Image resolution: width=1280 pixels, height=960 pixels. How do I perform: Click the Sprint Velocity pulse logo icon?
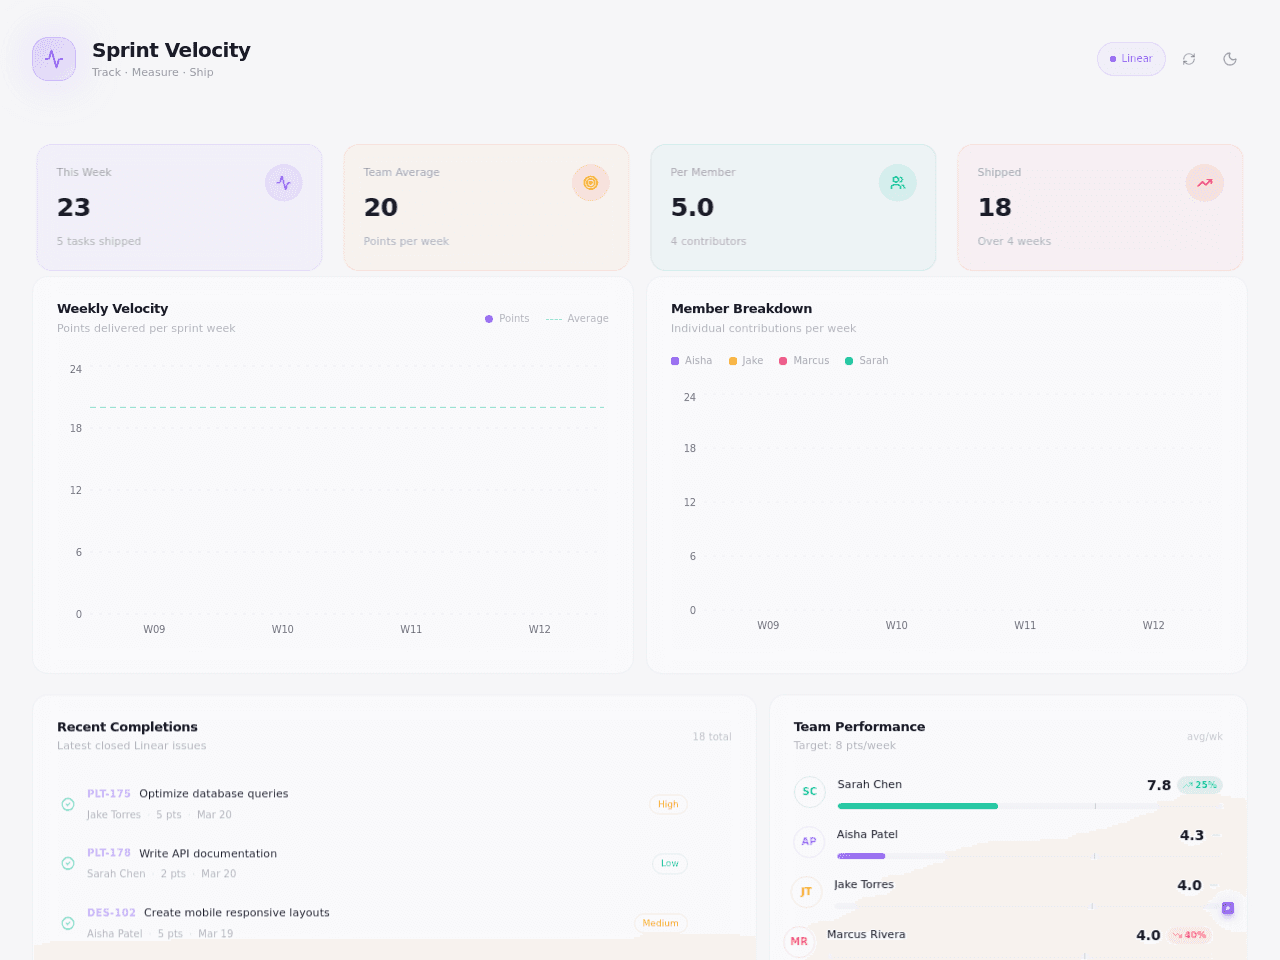54,59
